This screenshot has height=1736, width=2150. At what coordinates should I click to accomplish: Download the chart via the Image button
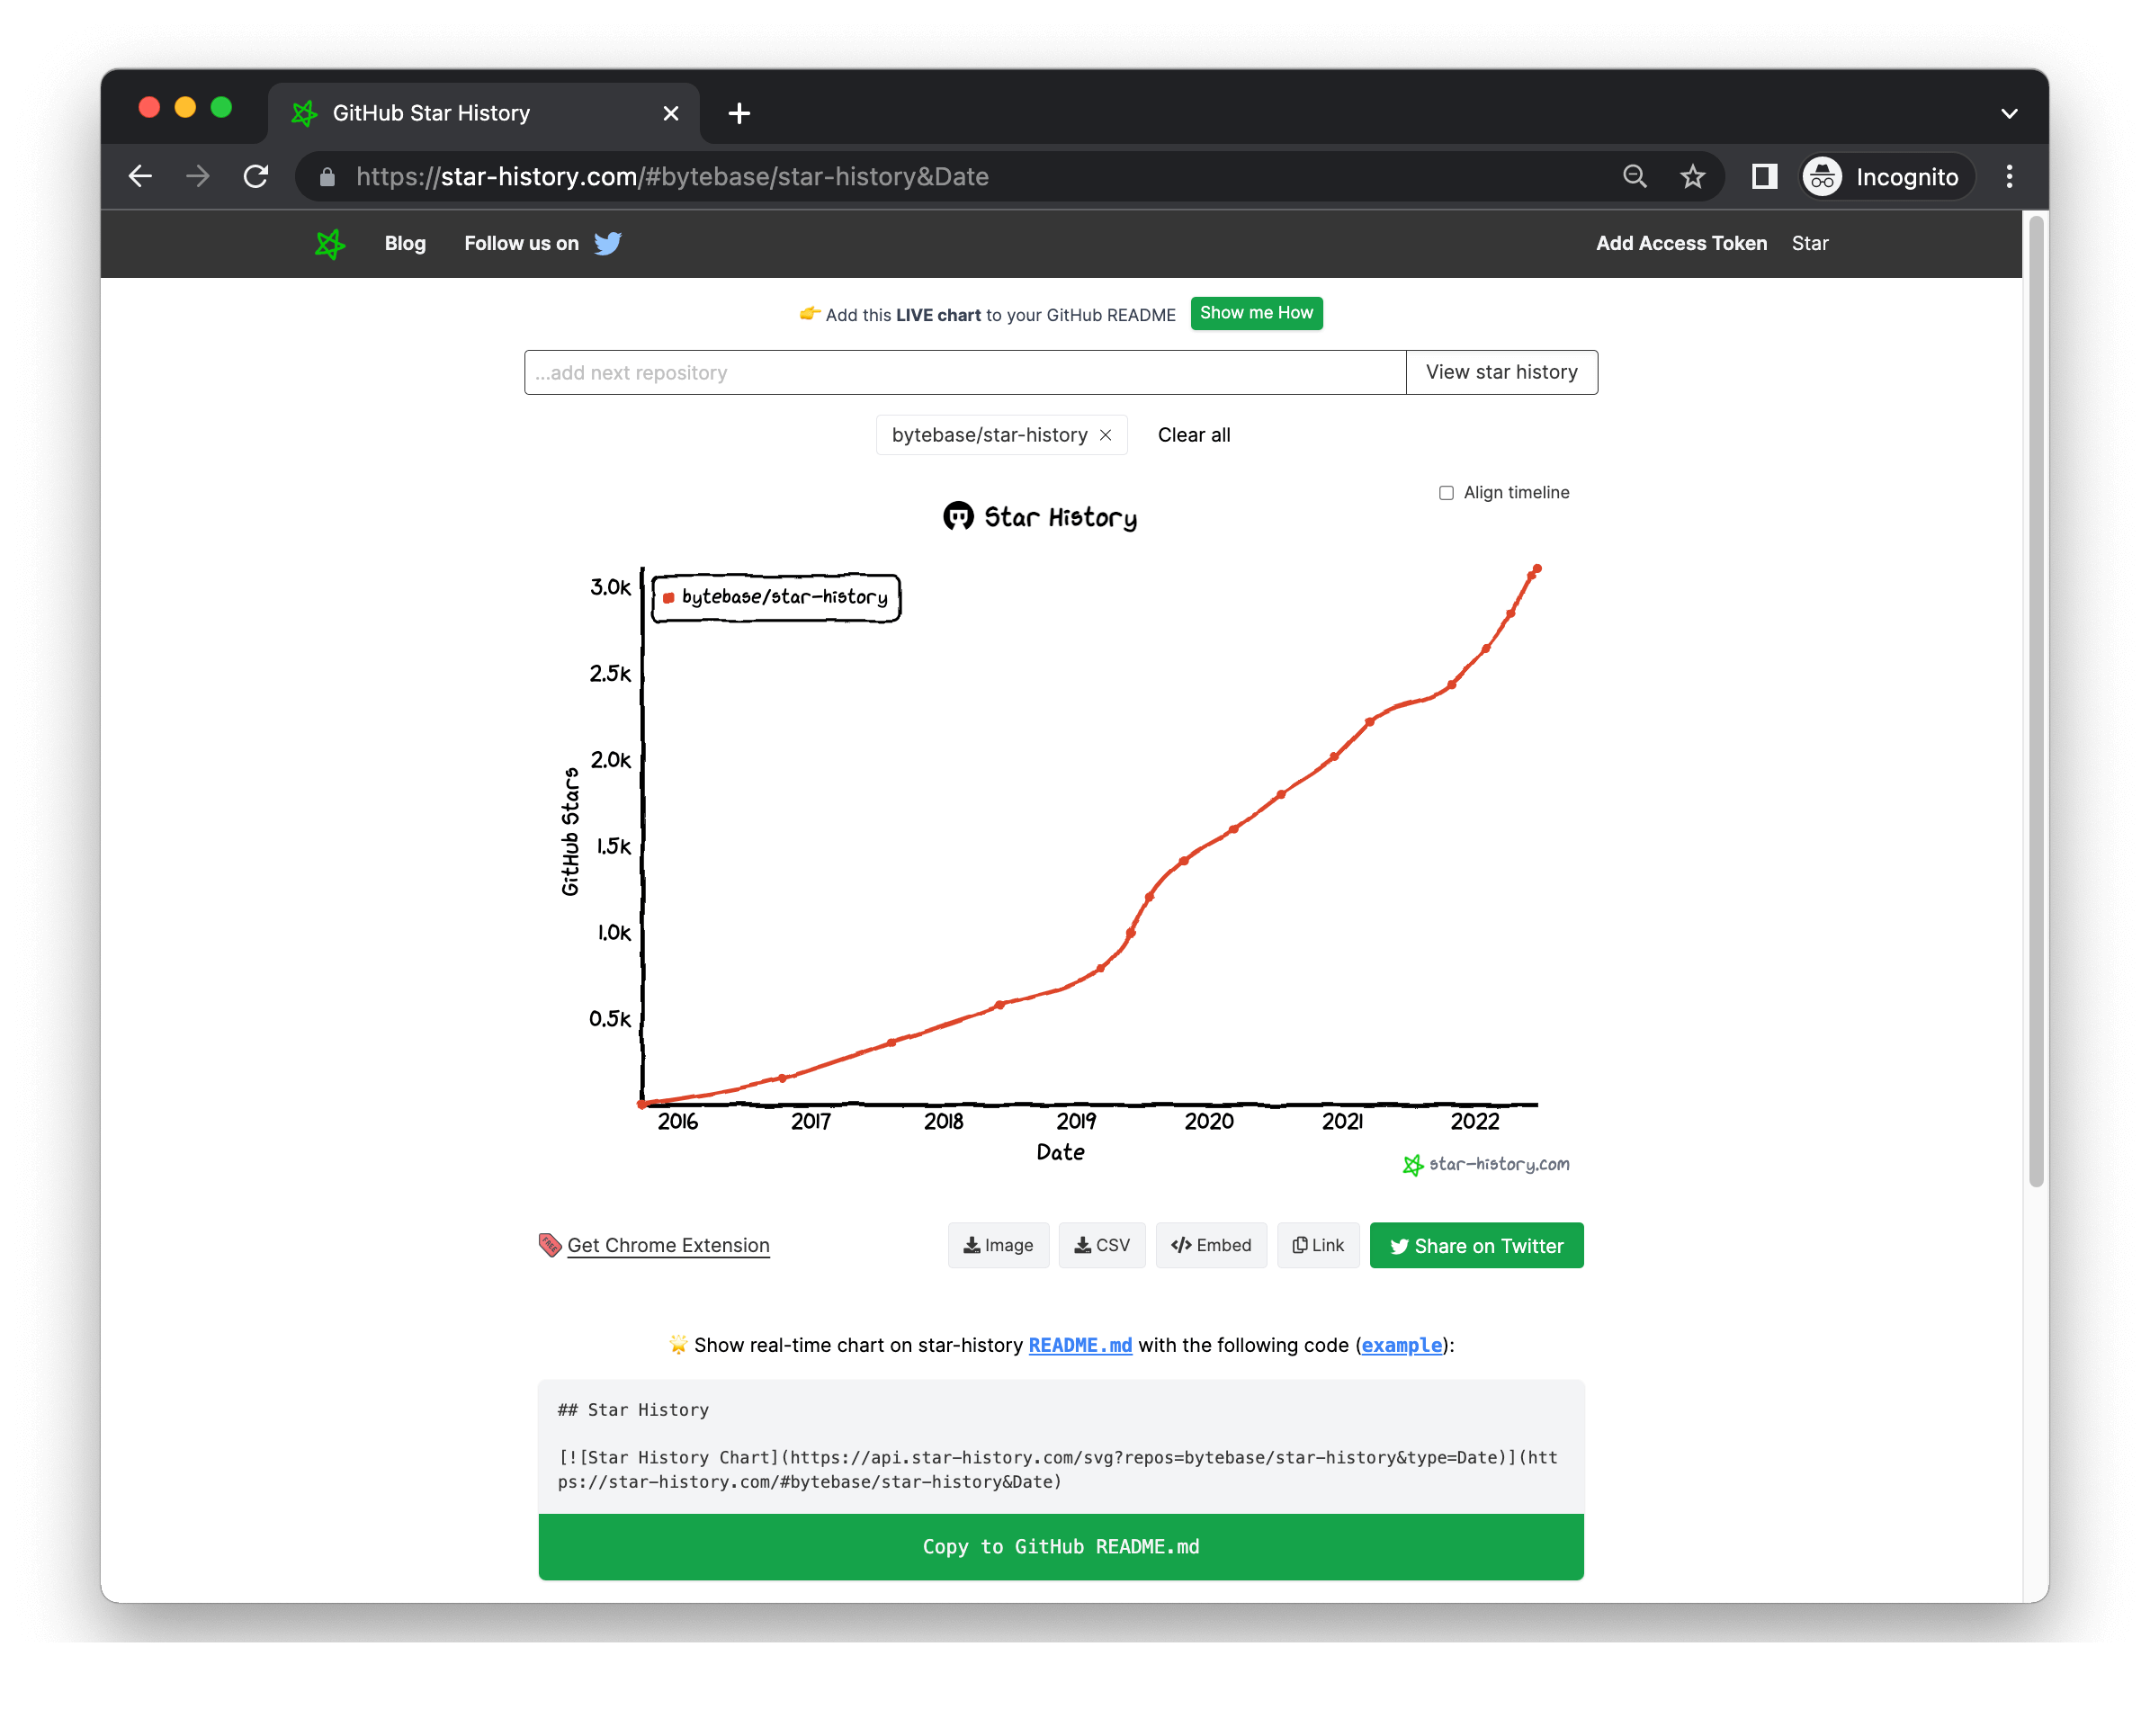coord(998,1245)
